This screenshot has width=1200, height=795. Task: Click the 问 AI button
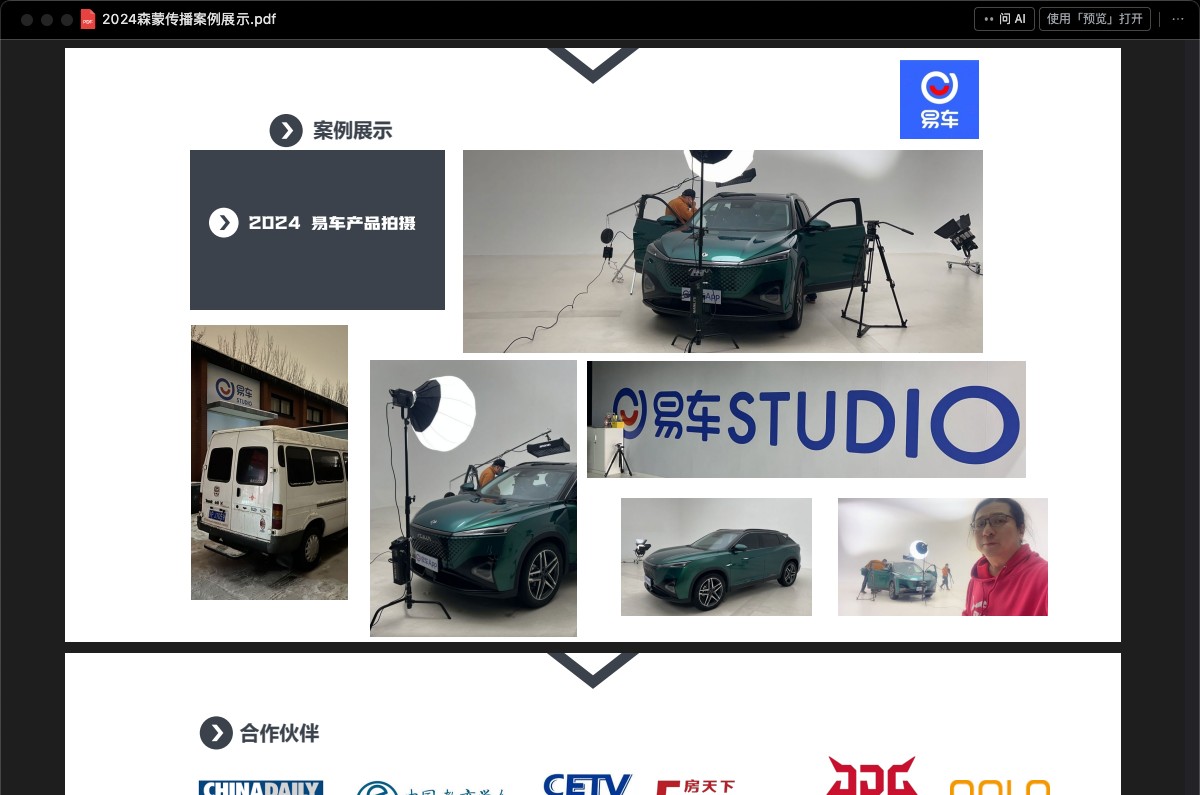(1005, 19)
